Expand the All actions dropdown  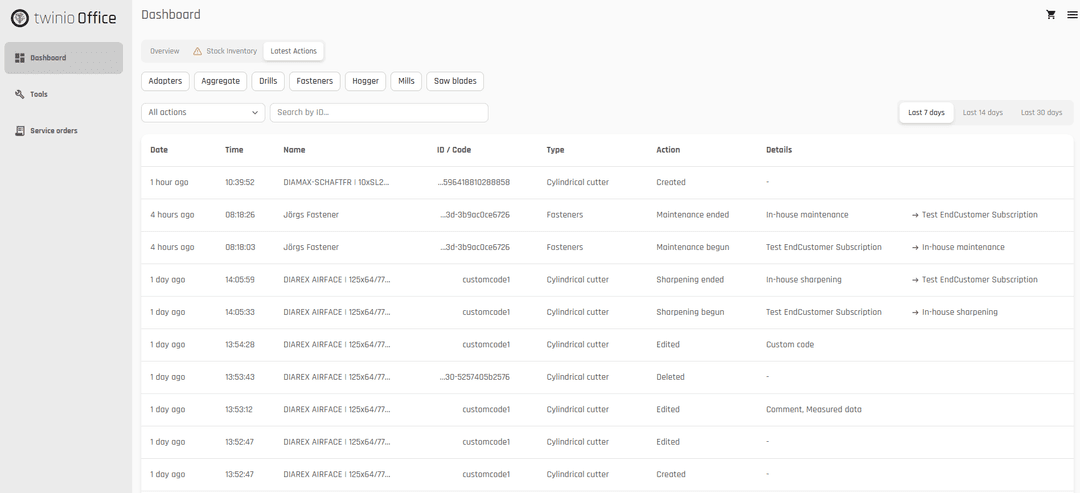pyautogui.click(x=203, y=113)
